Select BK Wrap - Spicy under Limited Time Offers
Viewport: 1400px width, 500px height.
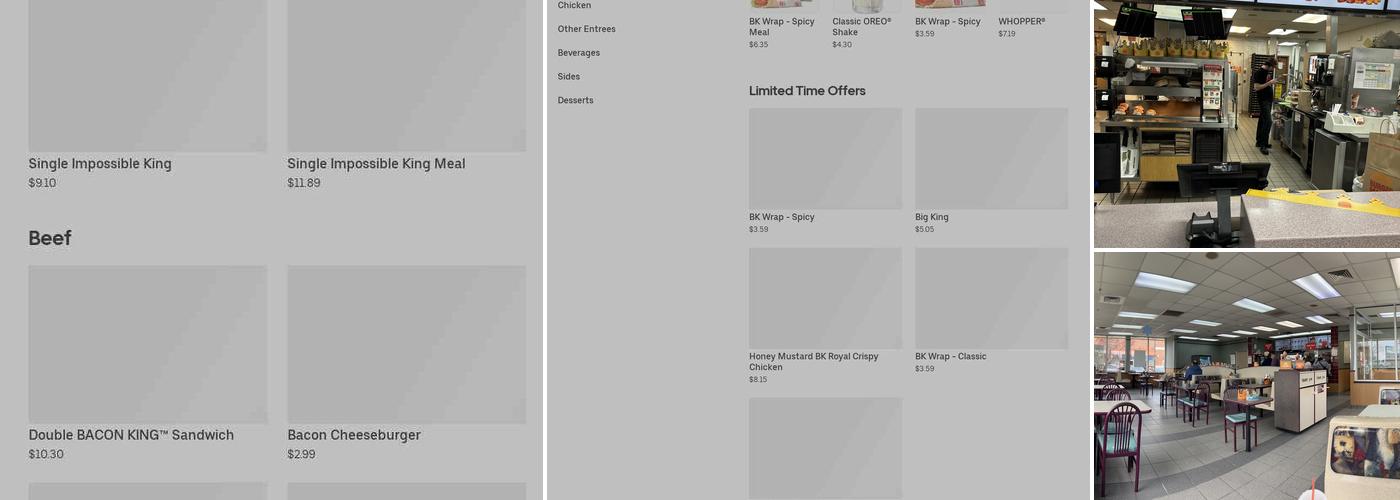[x=825, y=158]
